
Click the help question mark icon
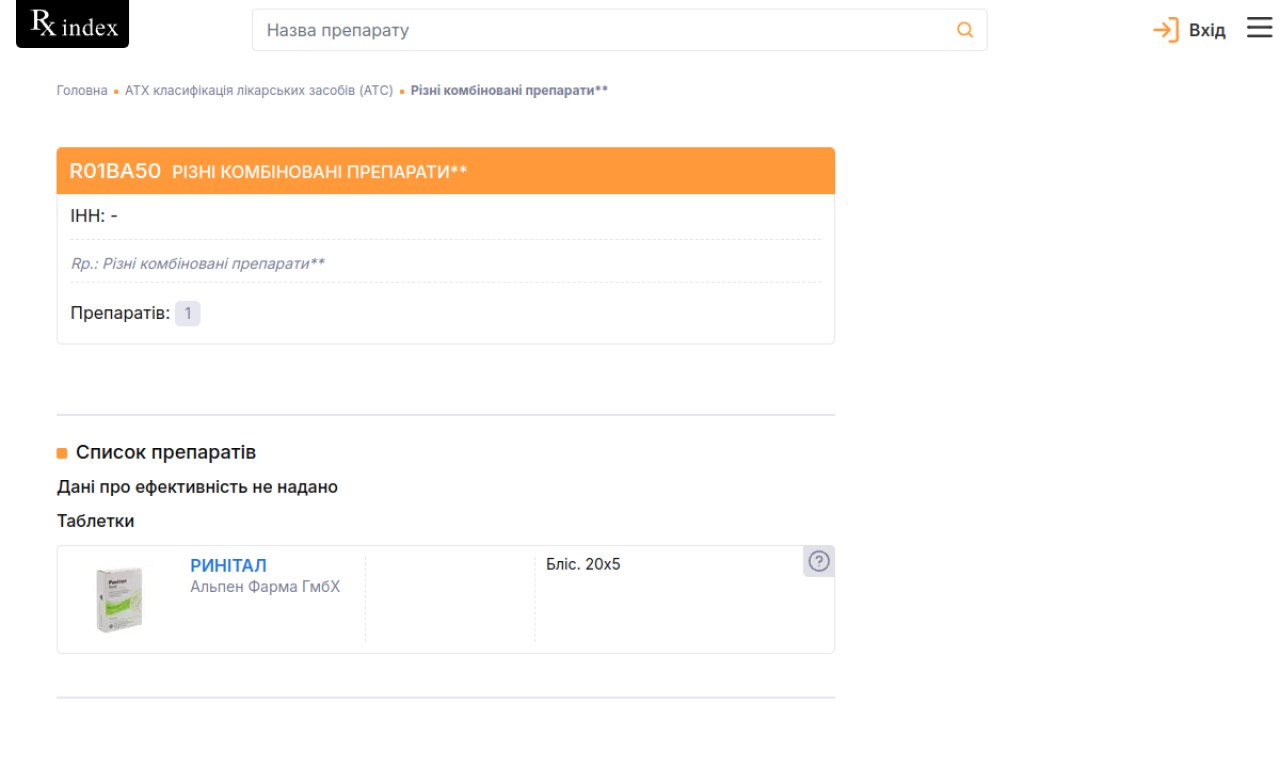click(819, 562)
